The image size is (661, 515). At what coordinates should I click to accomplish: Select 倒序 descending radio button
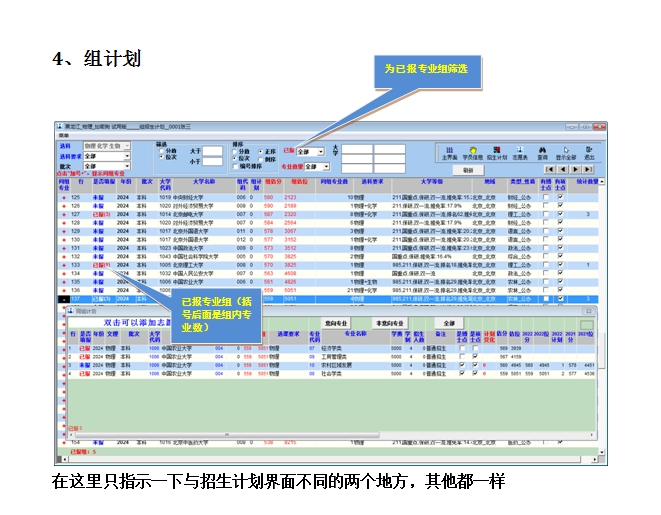click(x=261, y=159)
